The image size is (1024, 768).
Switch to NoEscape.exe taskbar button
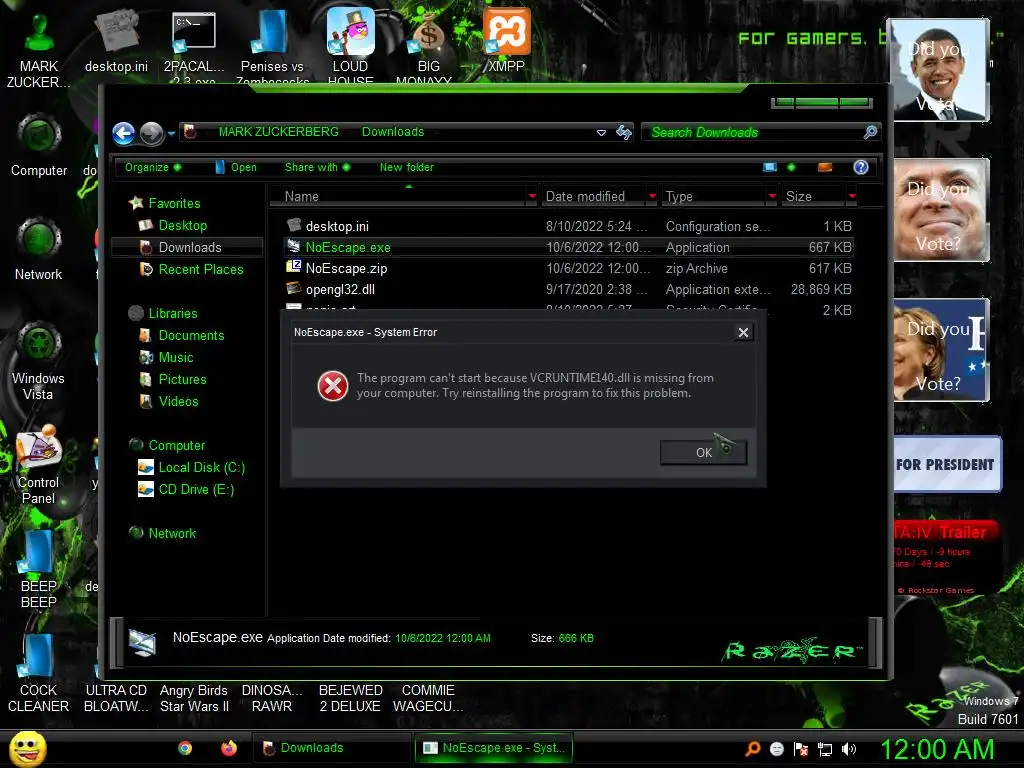494,748
